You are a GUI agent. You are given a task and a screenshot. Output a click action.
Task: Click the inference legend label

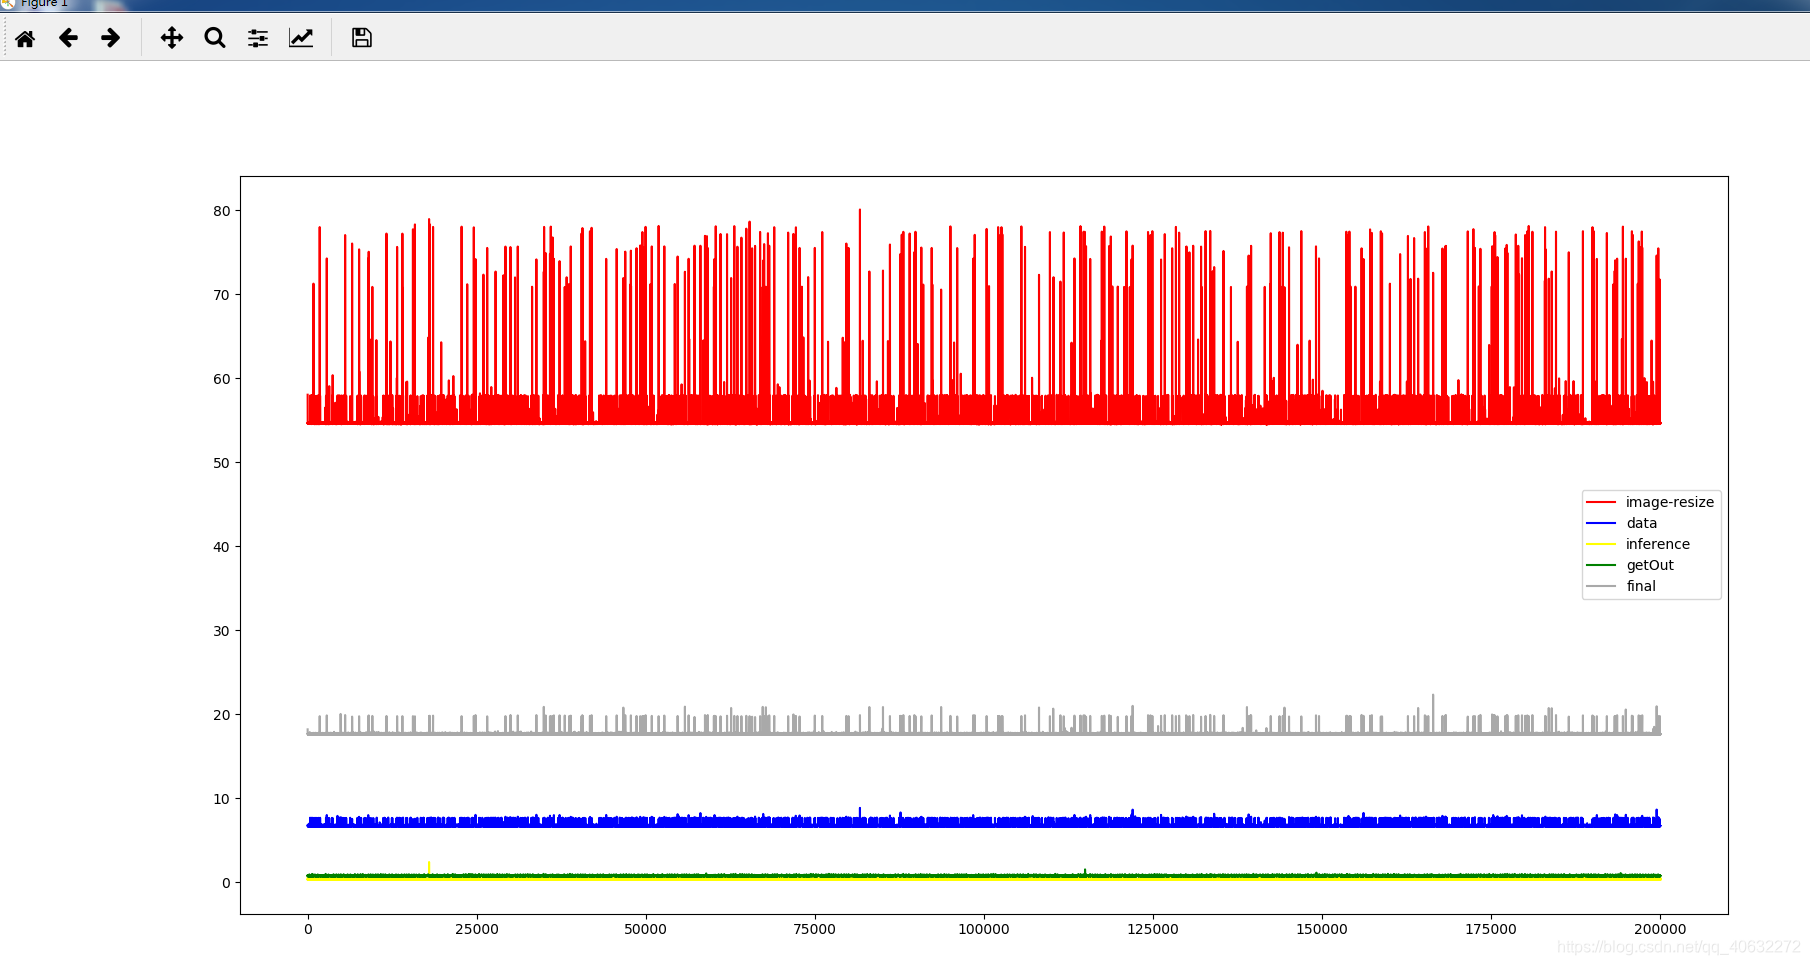coord(1657,544)
